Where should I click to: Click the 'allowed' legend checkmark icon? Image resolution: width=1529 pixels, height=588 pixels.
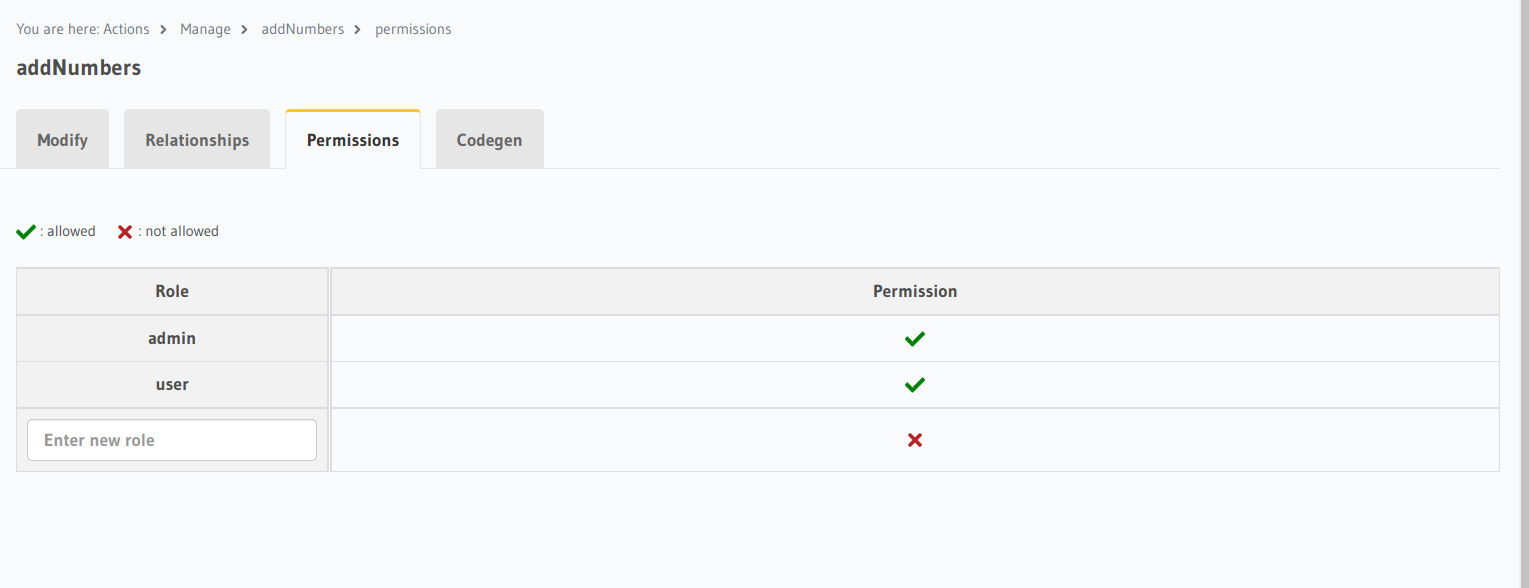click(26, 231)
